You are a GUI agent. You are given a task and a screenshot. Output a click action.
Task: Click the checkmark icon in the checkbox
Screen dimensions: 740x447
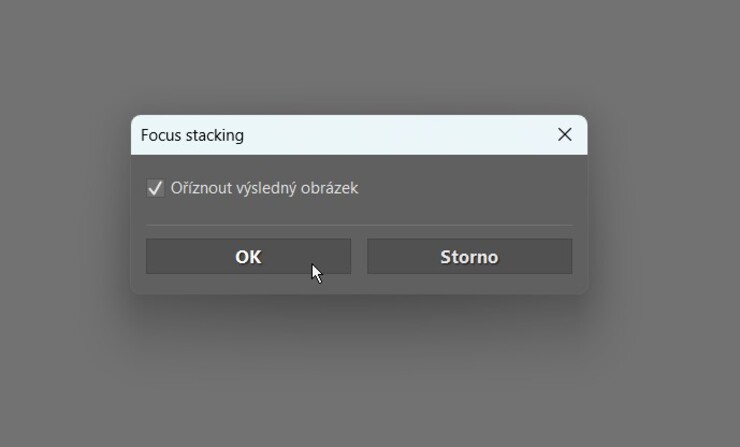click(x=155, y=188)
